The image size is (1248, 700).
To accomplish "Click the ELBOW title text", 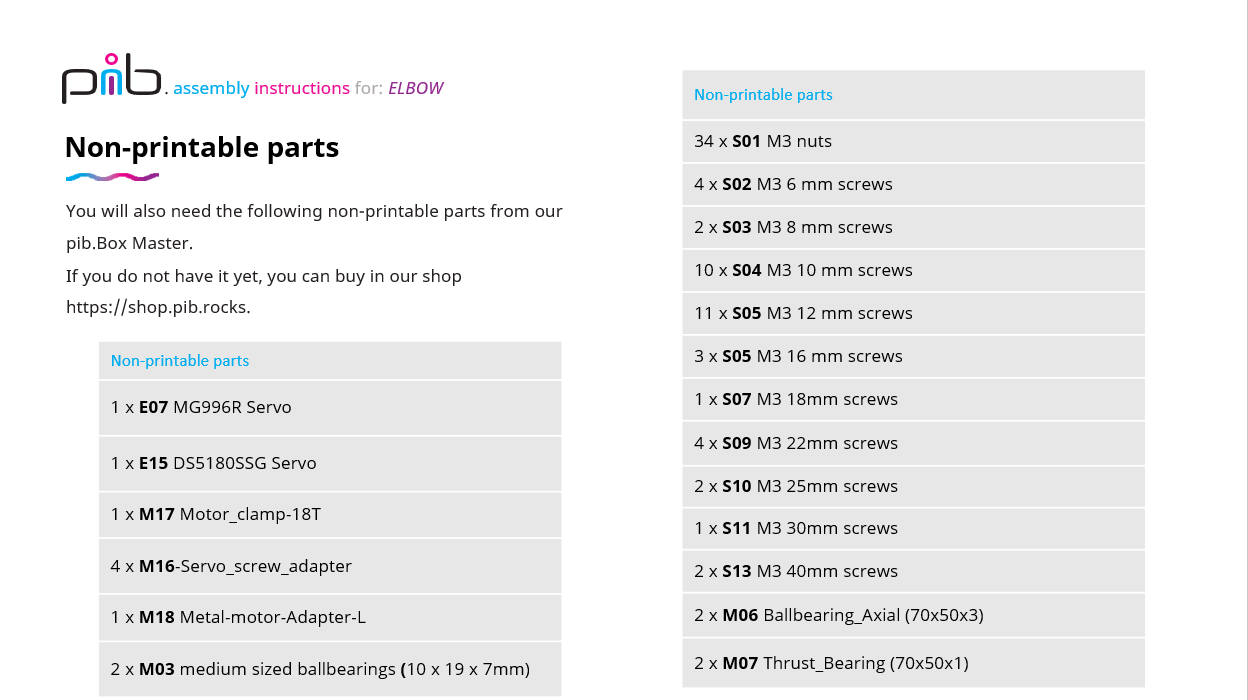I will tap(415, 88).
